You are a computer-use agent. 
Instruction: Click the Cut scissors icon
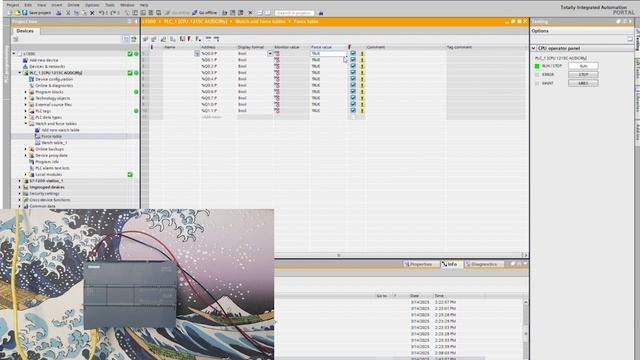(x=68, y=13)
